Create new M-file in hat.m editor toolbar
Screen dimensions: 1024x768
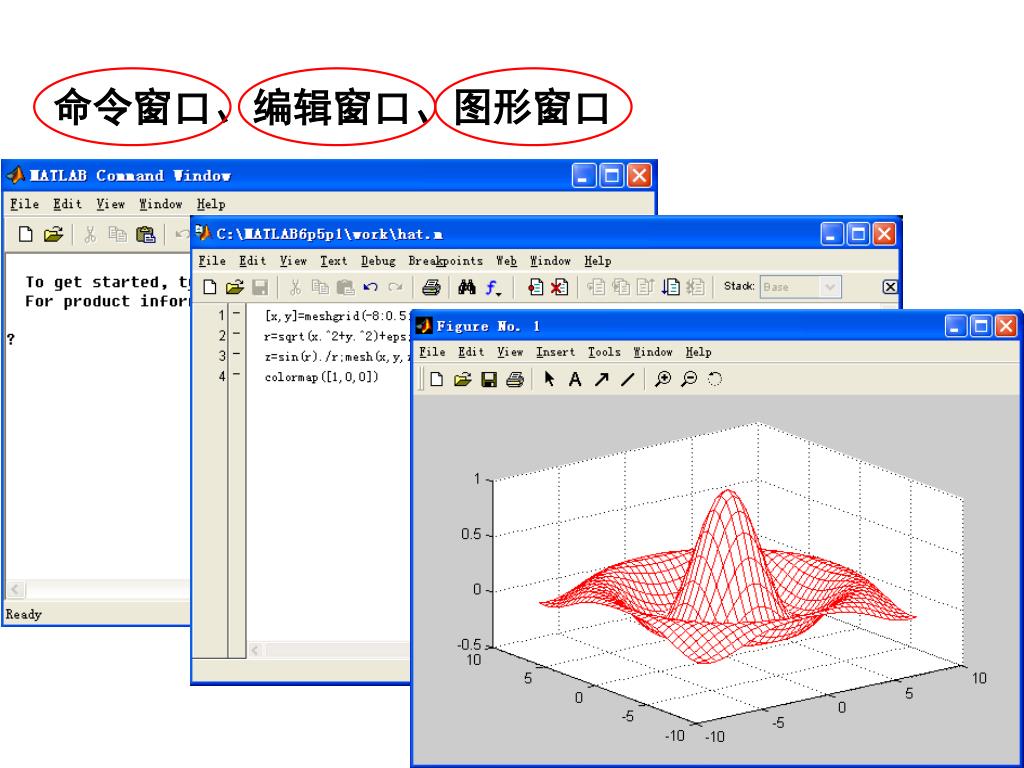[210, 287]
